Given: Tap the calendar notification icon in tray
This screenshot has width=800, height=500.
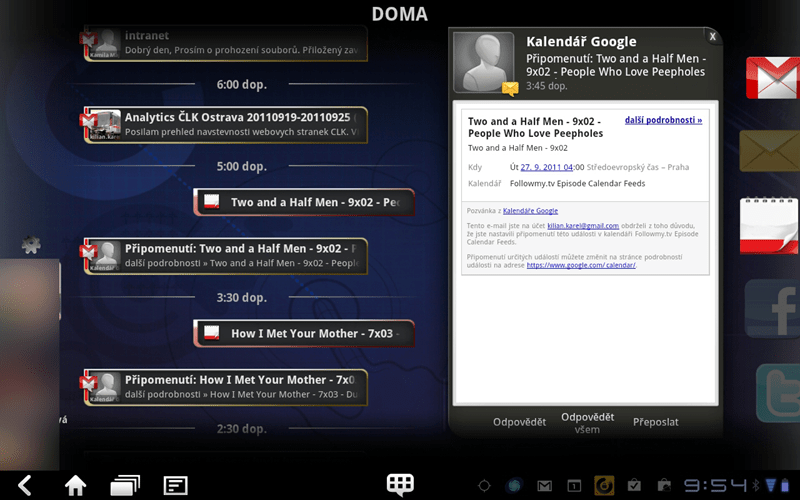Looking at the screenshot, I should tap(574, 486).
